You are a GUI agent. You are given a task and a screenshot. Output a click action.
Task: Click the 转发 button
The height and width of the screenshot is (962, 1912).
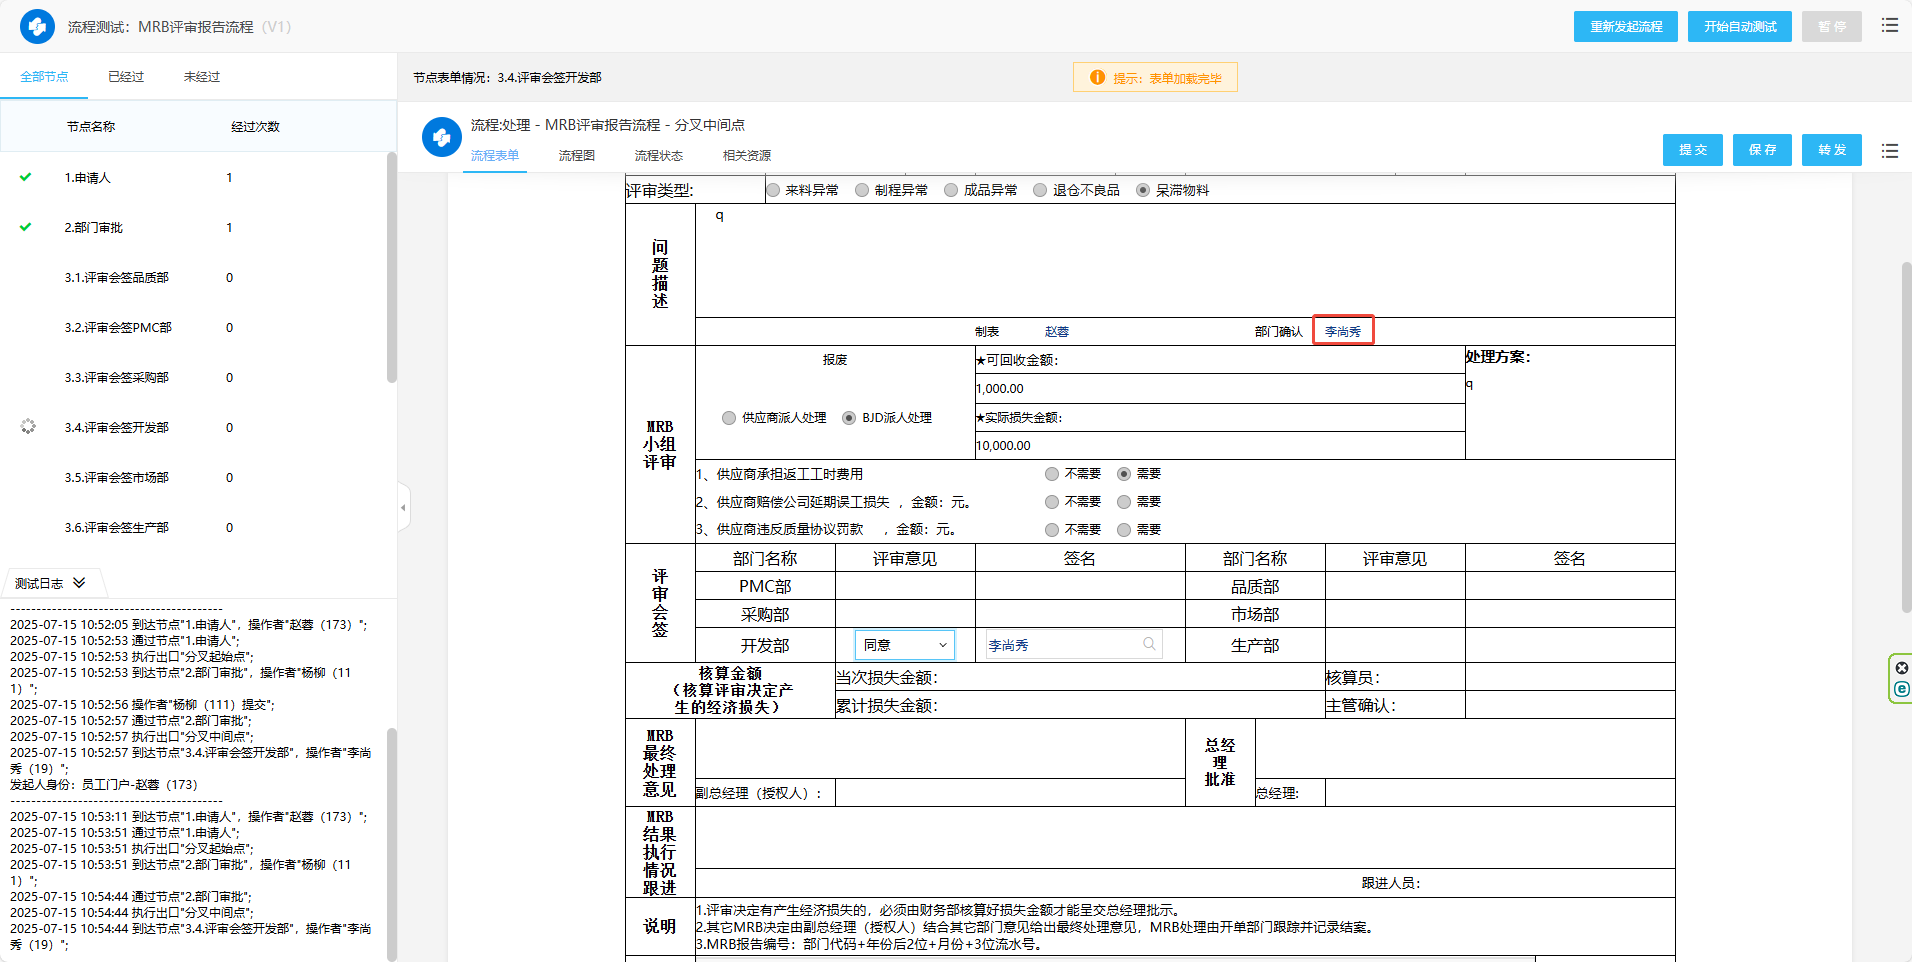[x=1832, y=150]
